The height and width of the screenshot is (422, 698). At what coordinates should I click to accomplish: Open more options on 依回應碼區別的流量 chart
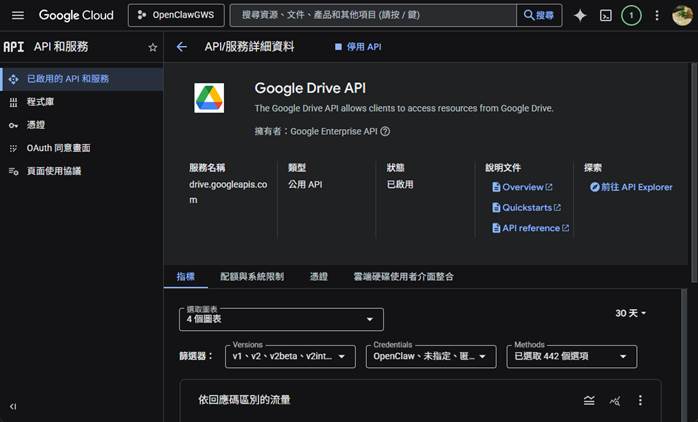coord(641,400)
